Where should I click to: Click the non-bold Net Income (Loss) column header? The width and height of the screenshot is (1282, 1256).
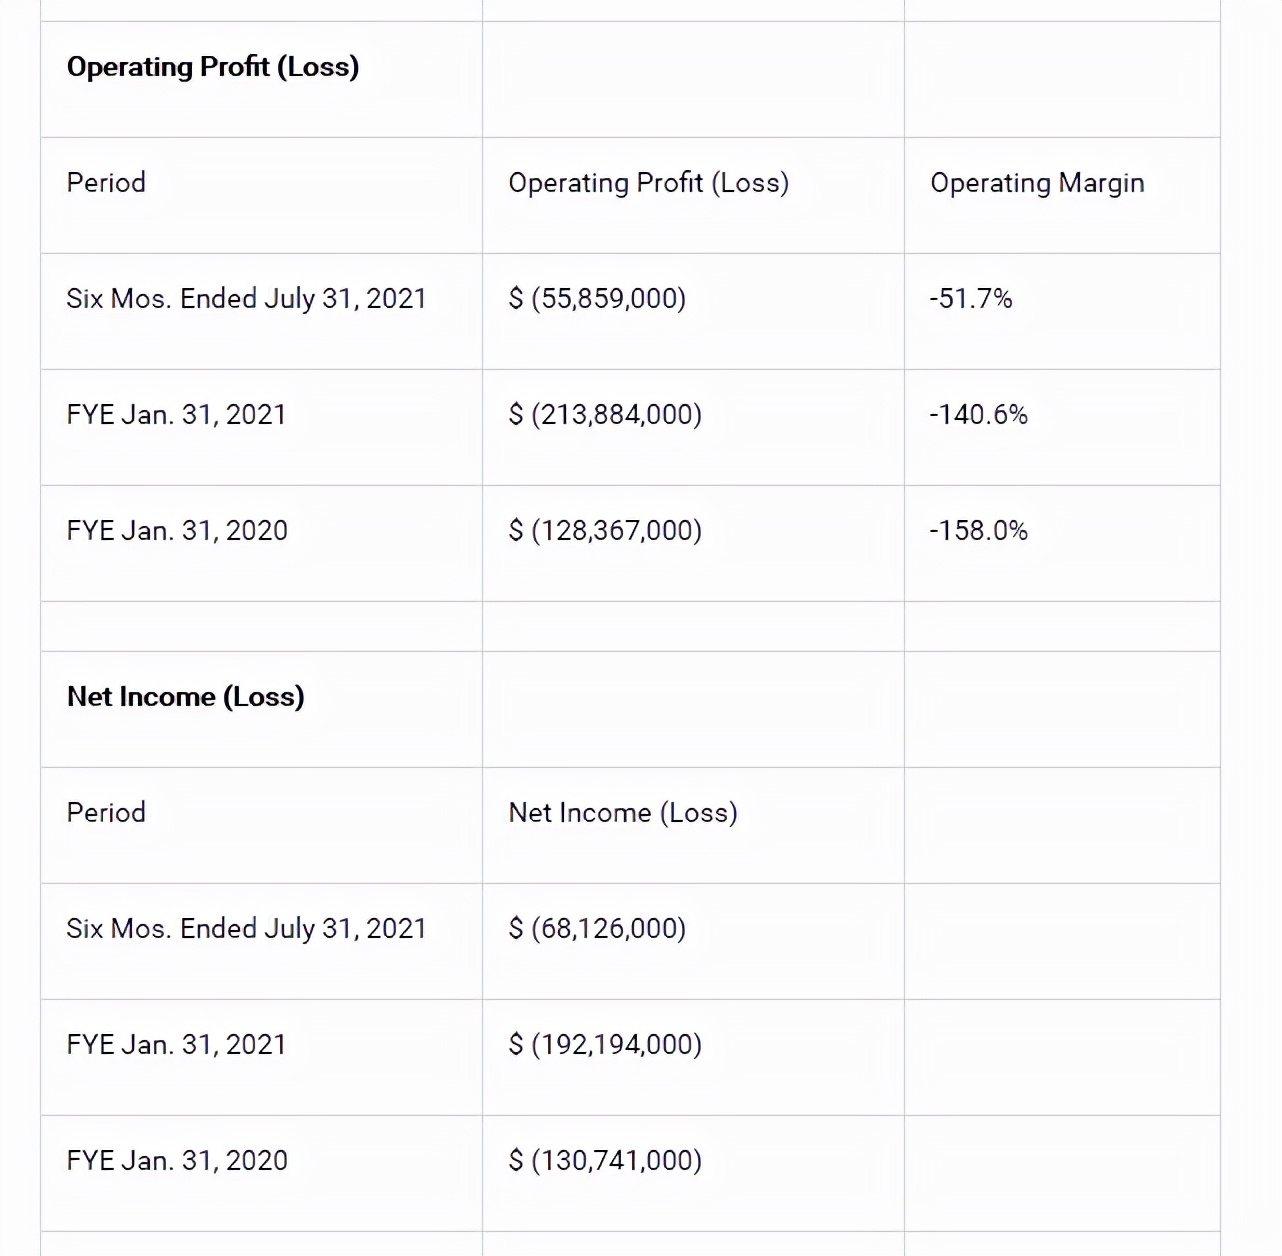(x=622, y=813)
